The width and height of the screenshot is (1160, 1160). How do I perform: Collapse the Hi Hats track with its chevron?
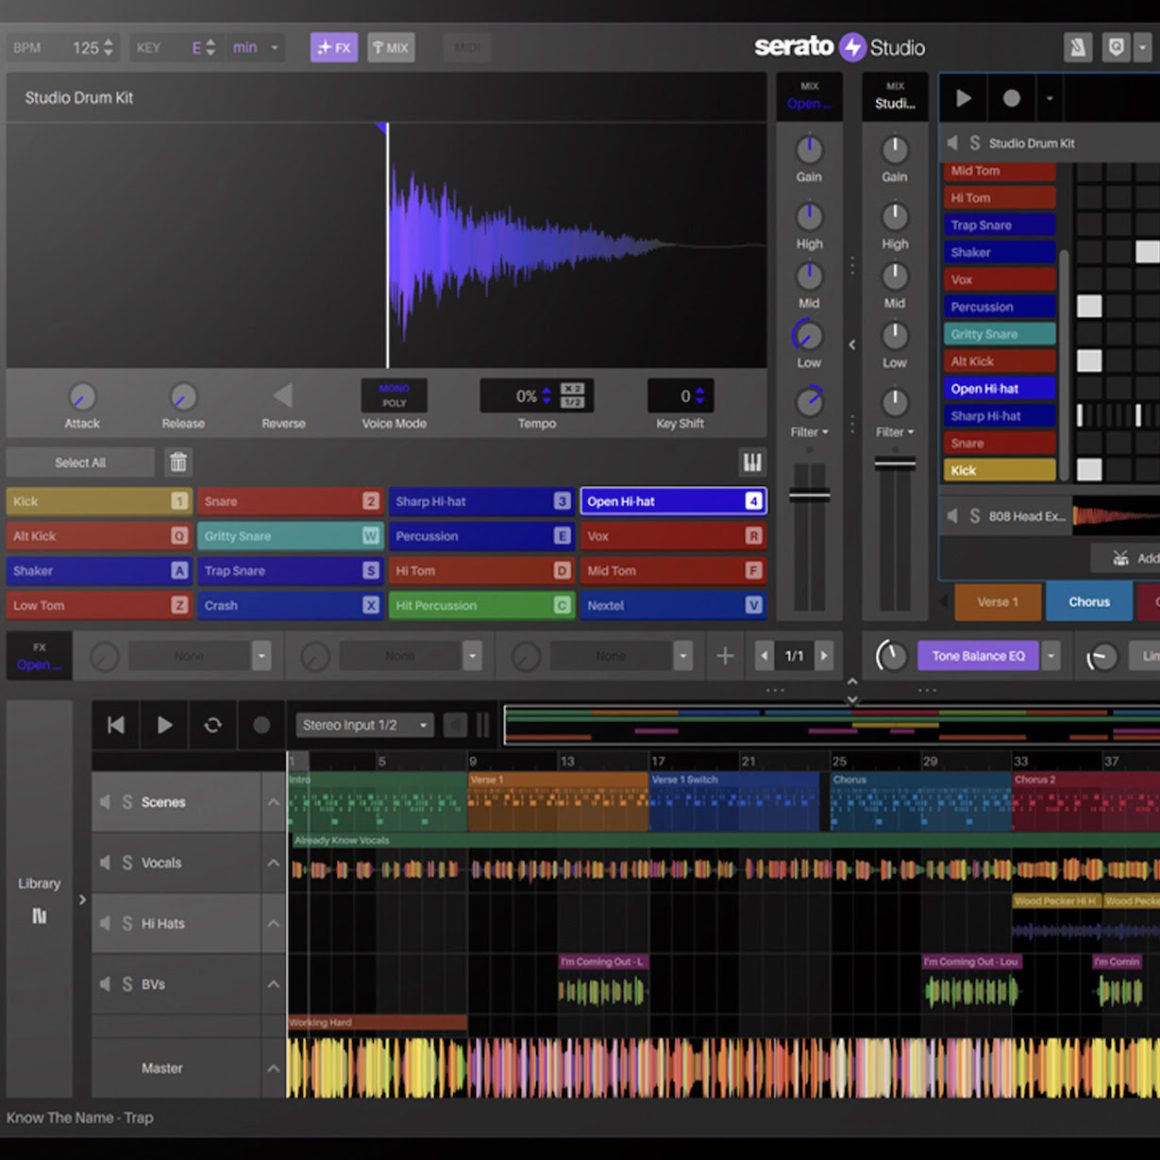pyautogui.click(x=273, y=923)
